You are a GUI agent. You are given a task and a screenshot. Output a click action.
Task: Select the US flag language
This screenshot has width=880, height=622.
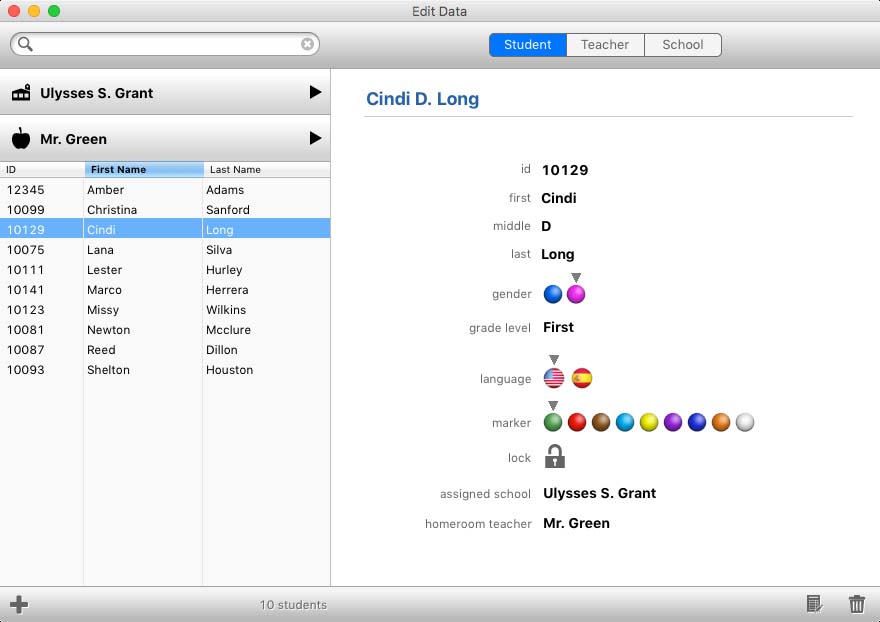coord(554,378)
